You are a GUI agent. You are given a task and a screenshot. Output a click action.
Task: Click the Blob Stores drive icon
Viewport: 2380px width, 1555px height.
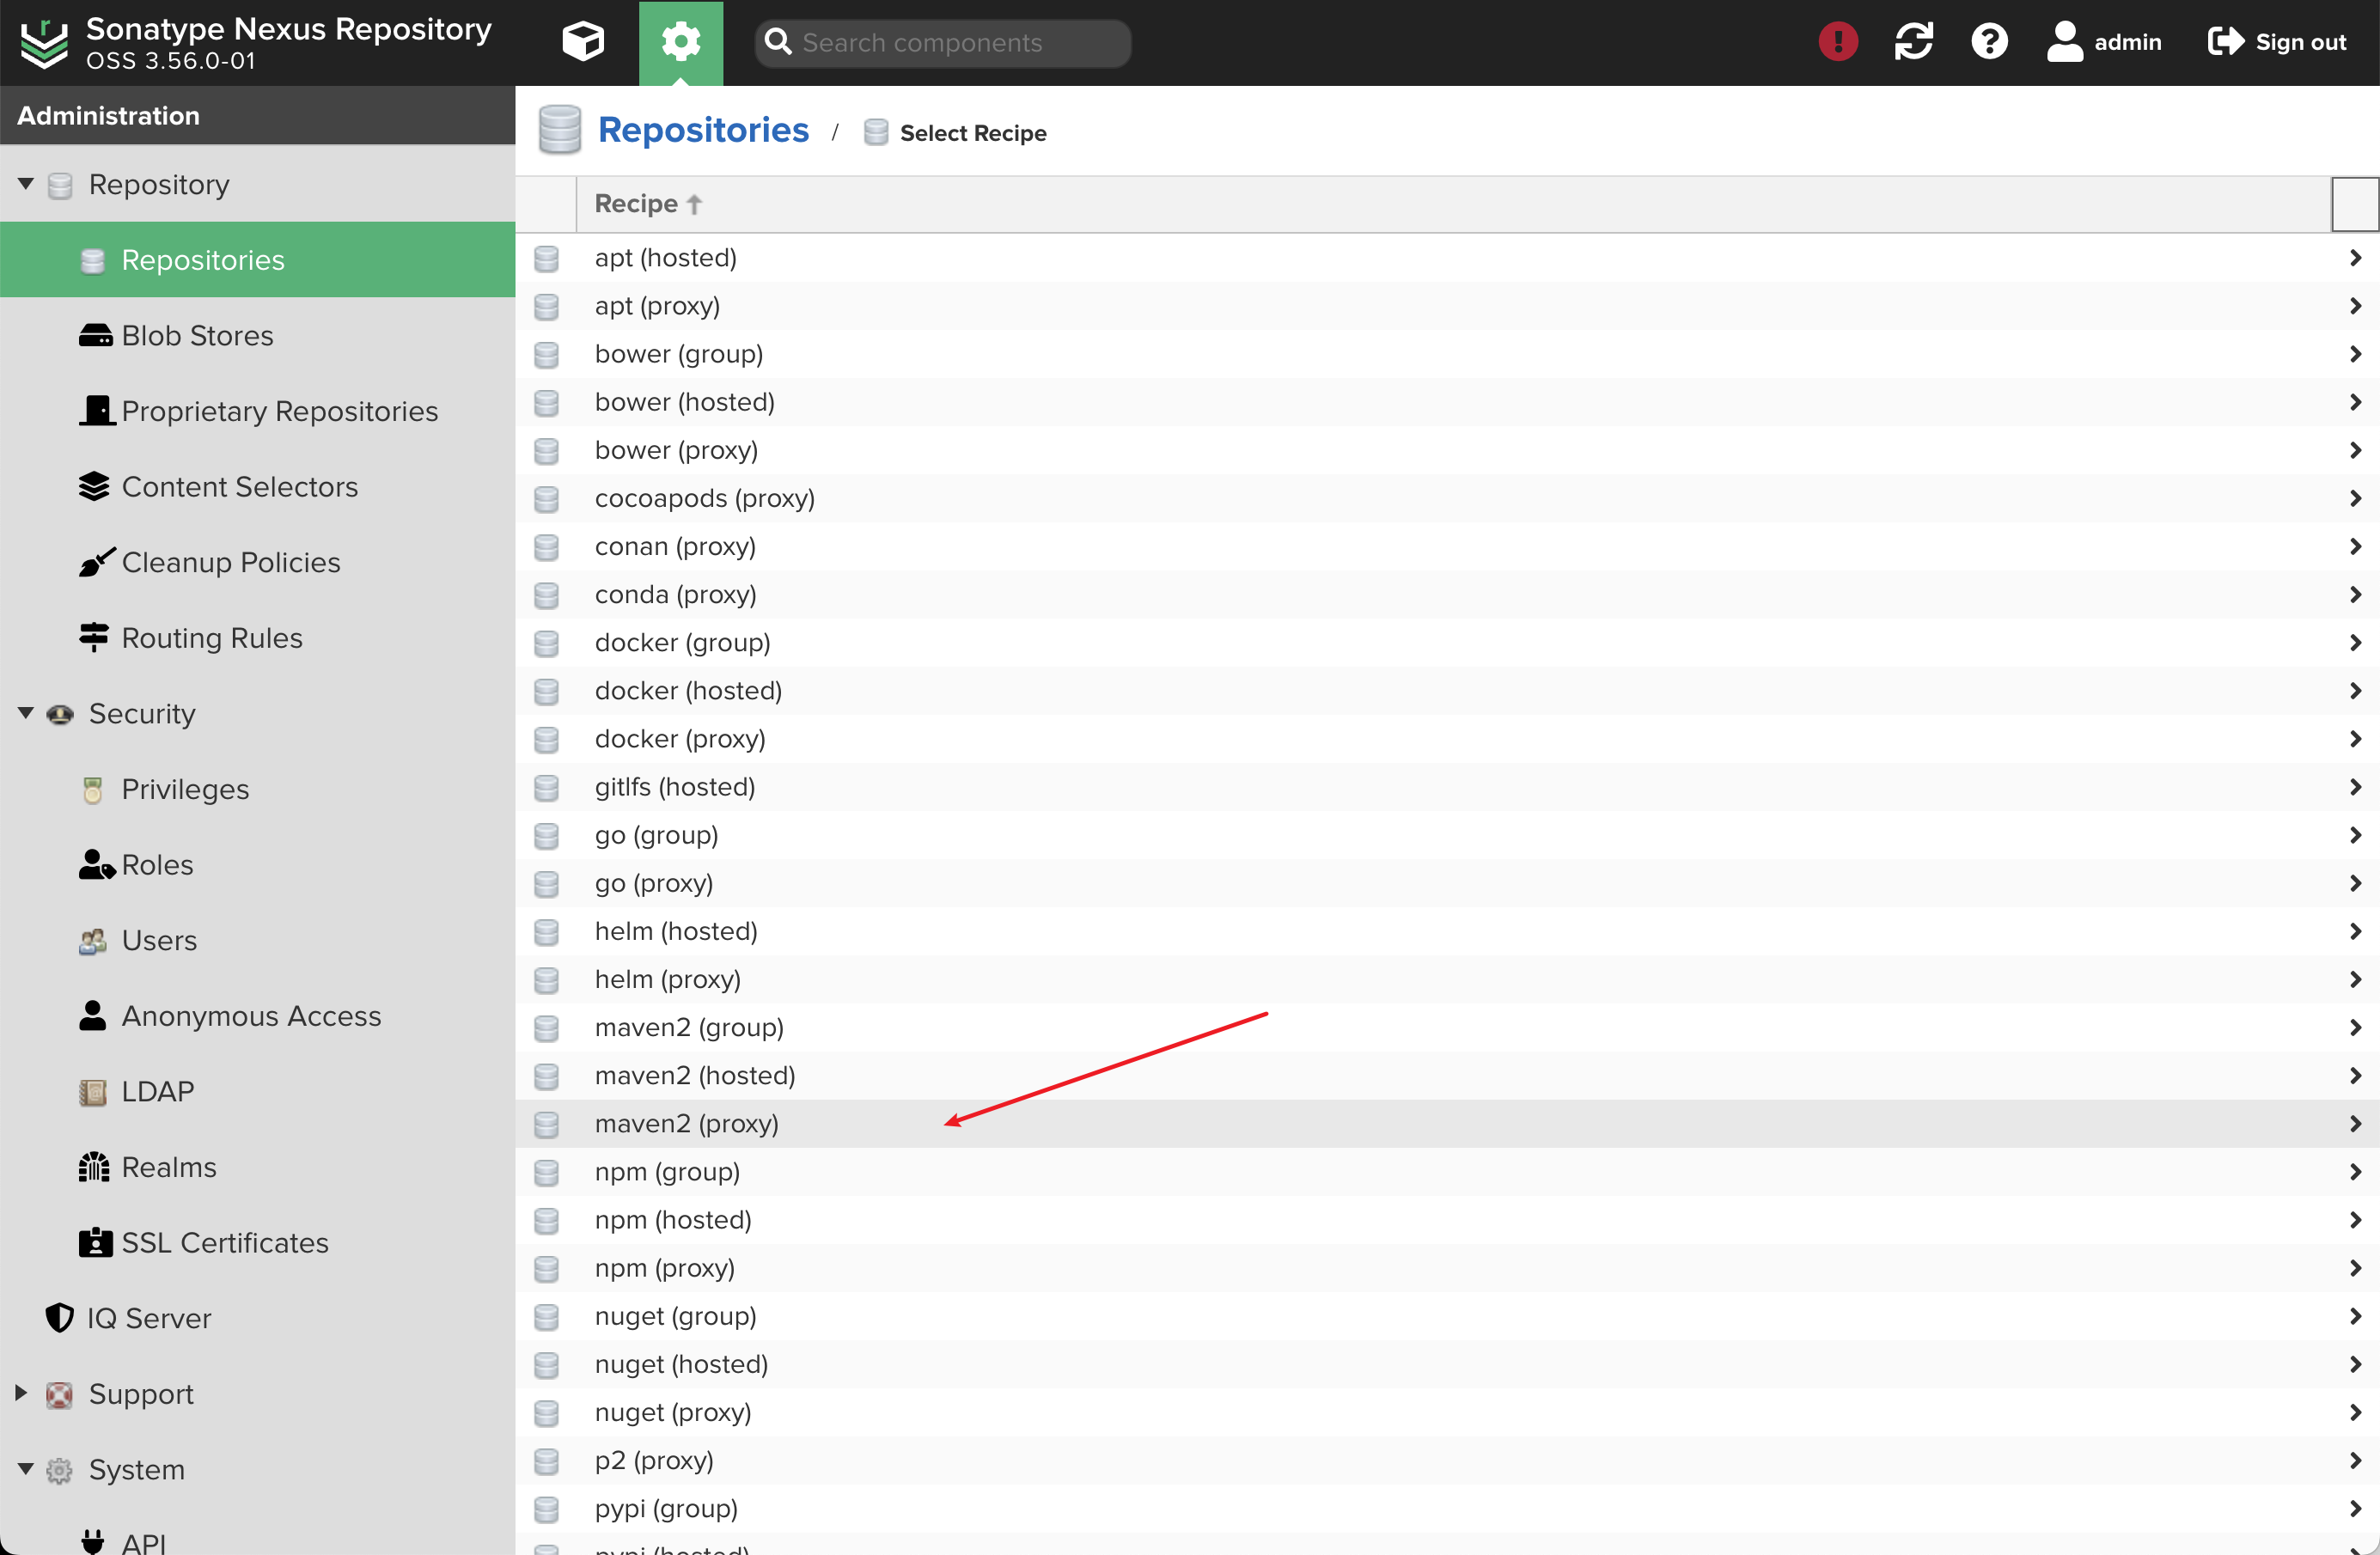pos(95,336)
